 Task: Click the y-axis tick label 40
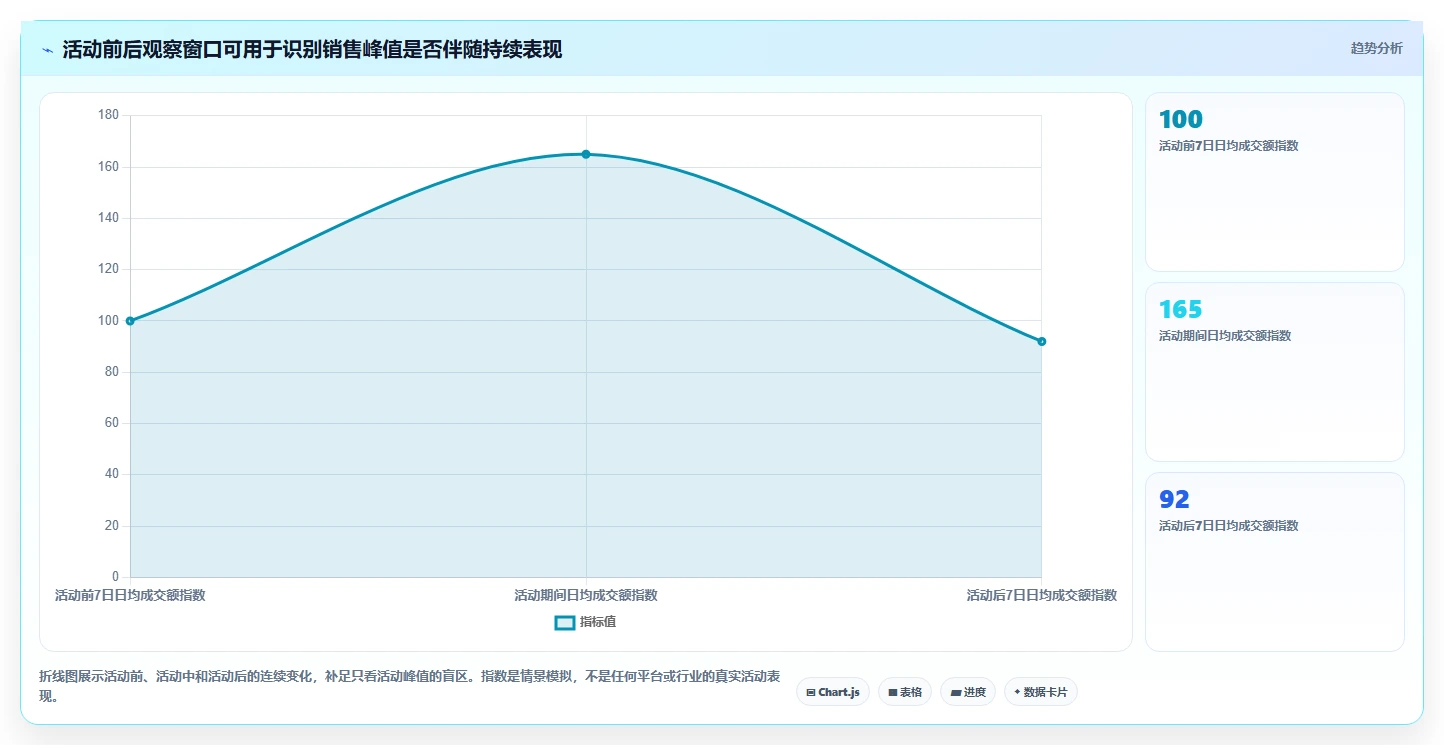(111, 474)
